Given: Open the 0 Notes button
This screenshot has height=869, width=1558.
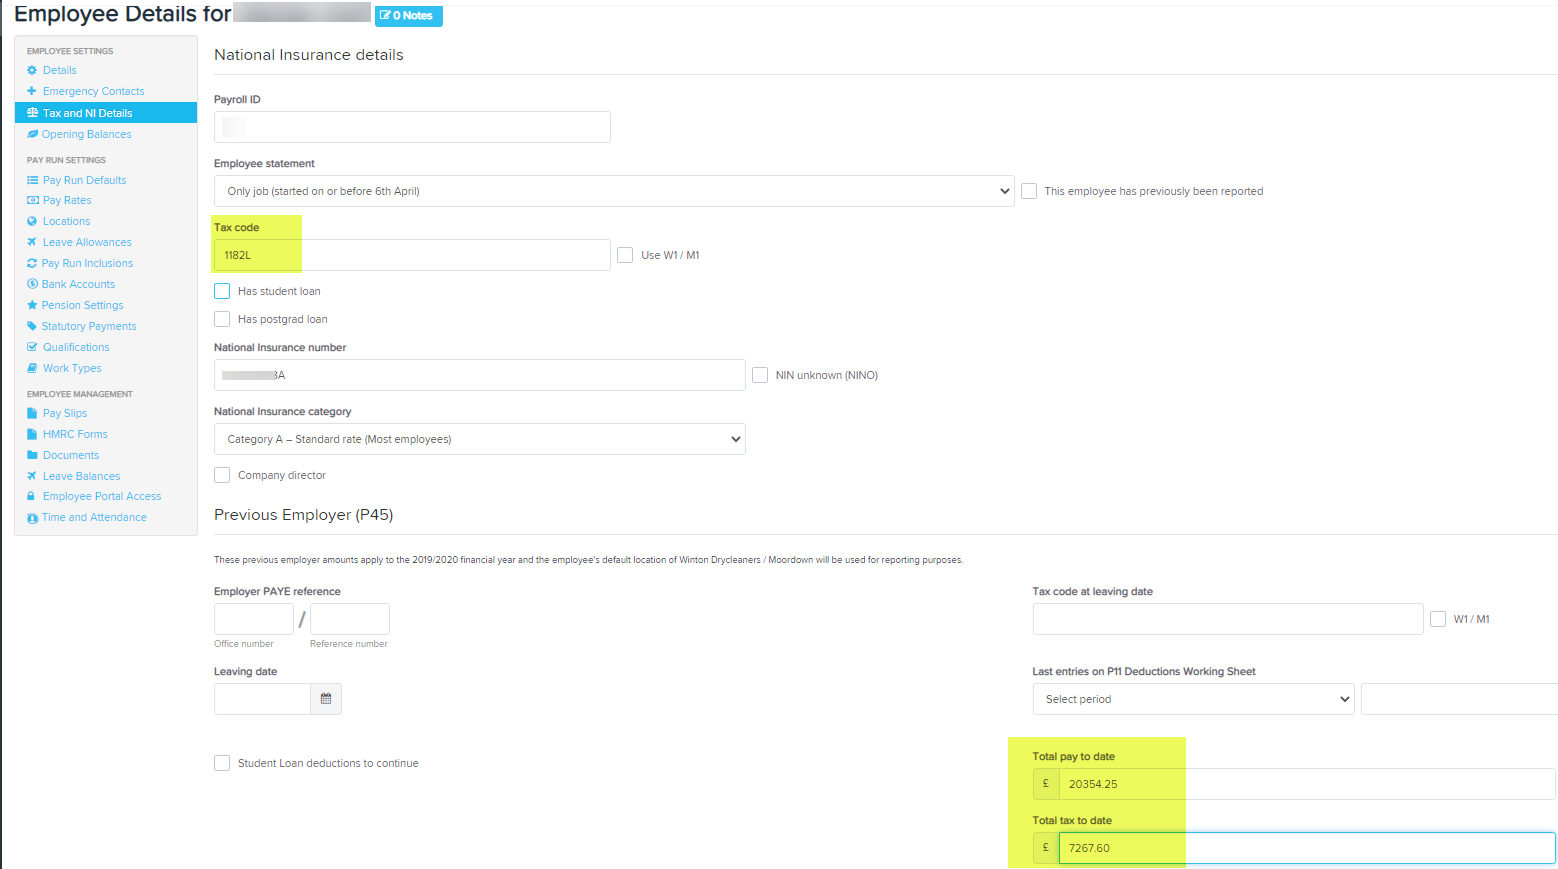Looking at the screenshot, I should click(x=408, y=15).
